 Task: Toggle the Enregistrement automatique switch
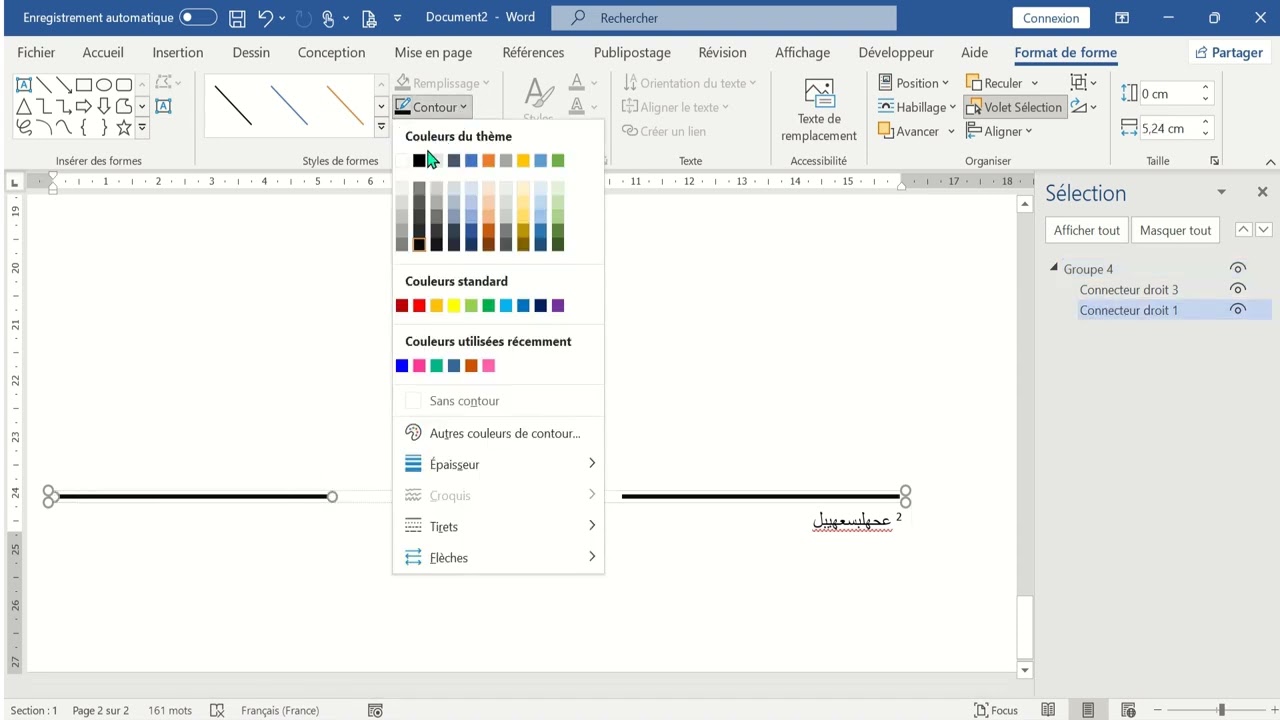(x=198, y=18)
